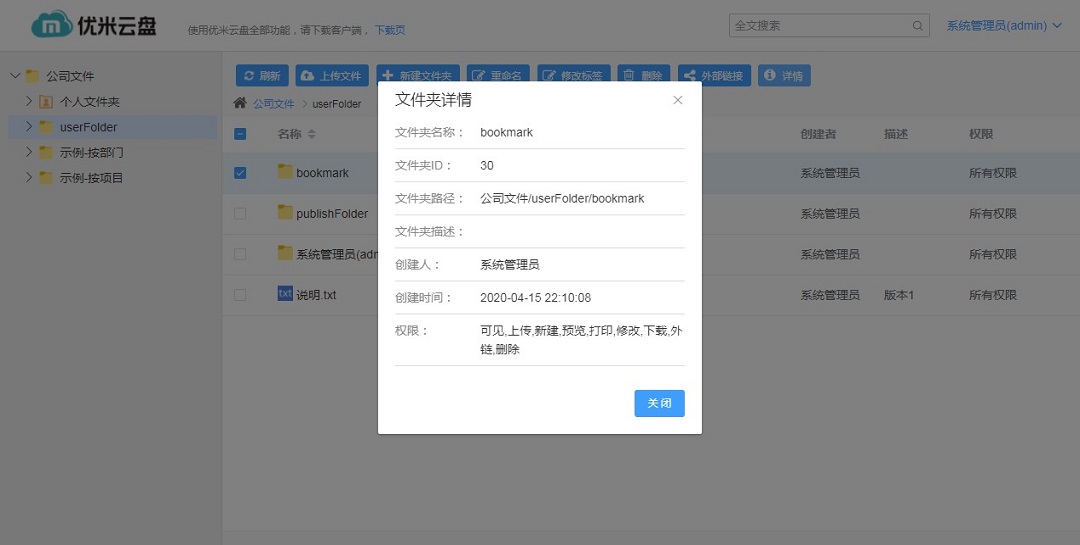Check the 系统管理员(adm folder row checkbox
The height and width of the screenshot is (545, 1080).
point(240,254)
